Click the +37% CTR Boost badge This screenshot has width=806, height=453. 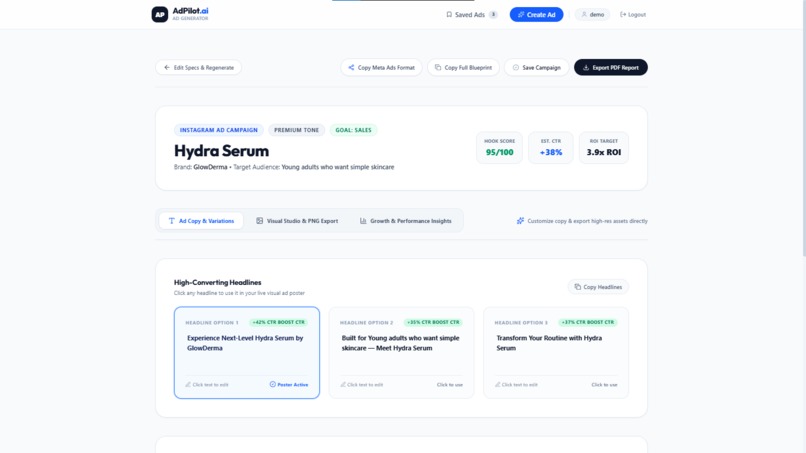pos(588,322)
